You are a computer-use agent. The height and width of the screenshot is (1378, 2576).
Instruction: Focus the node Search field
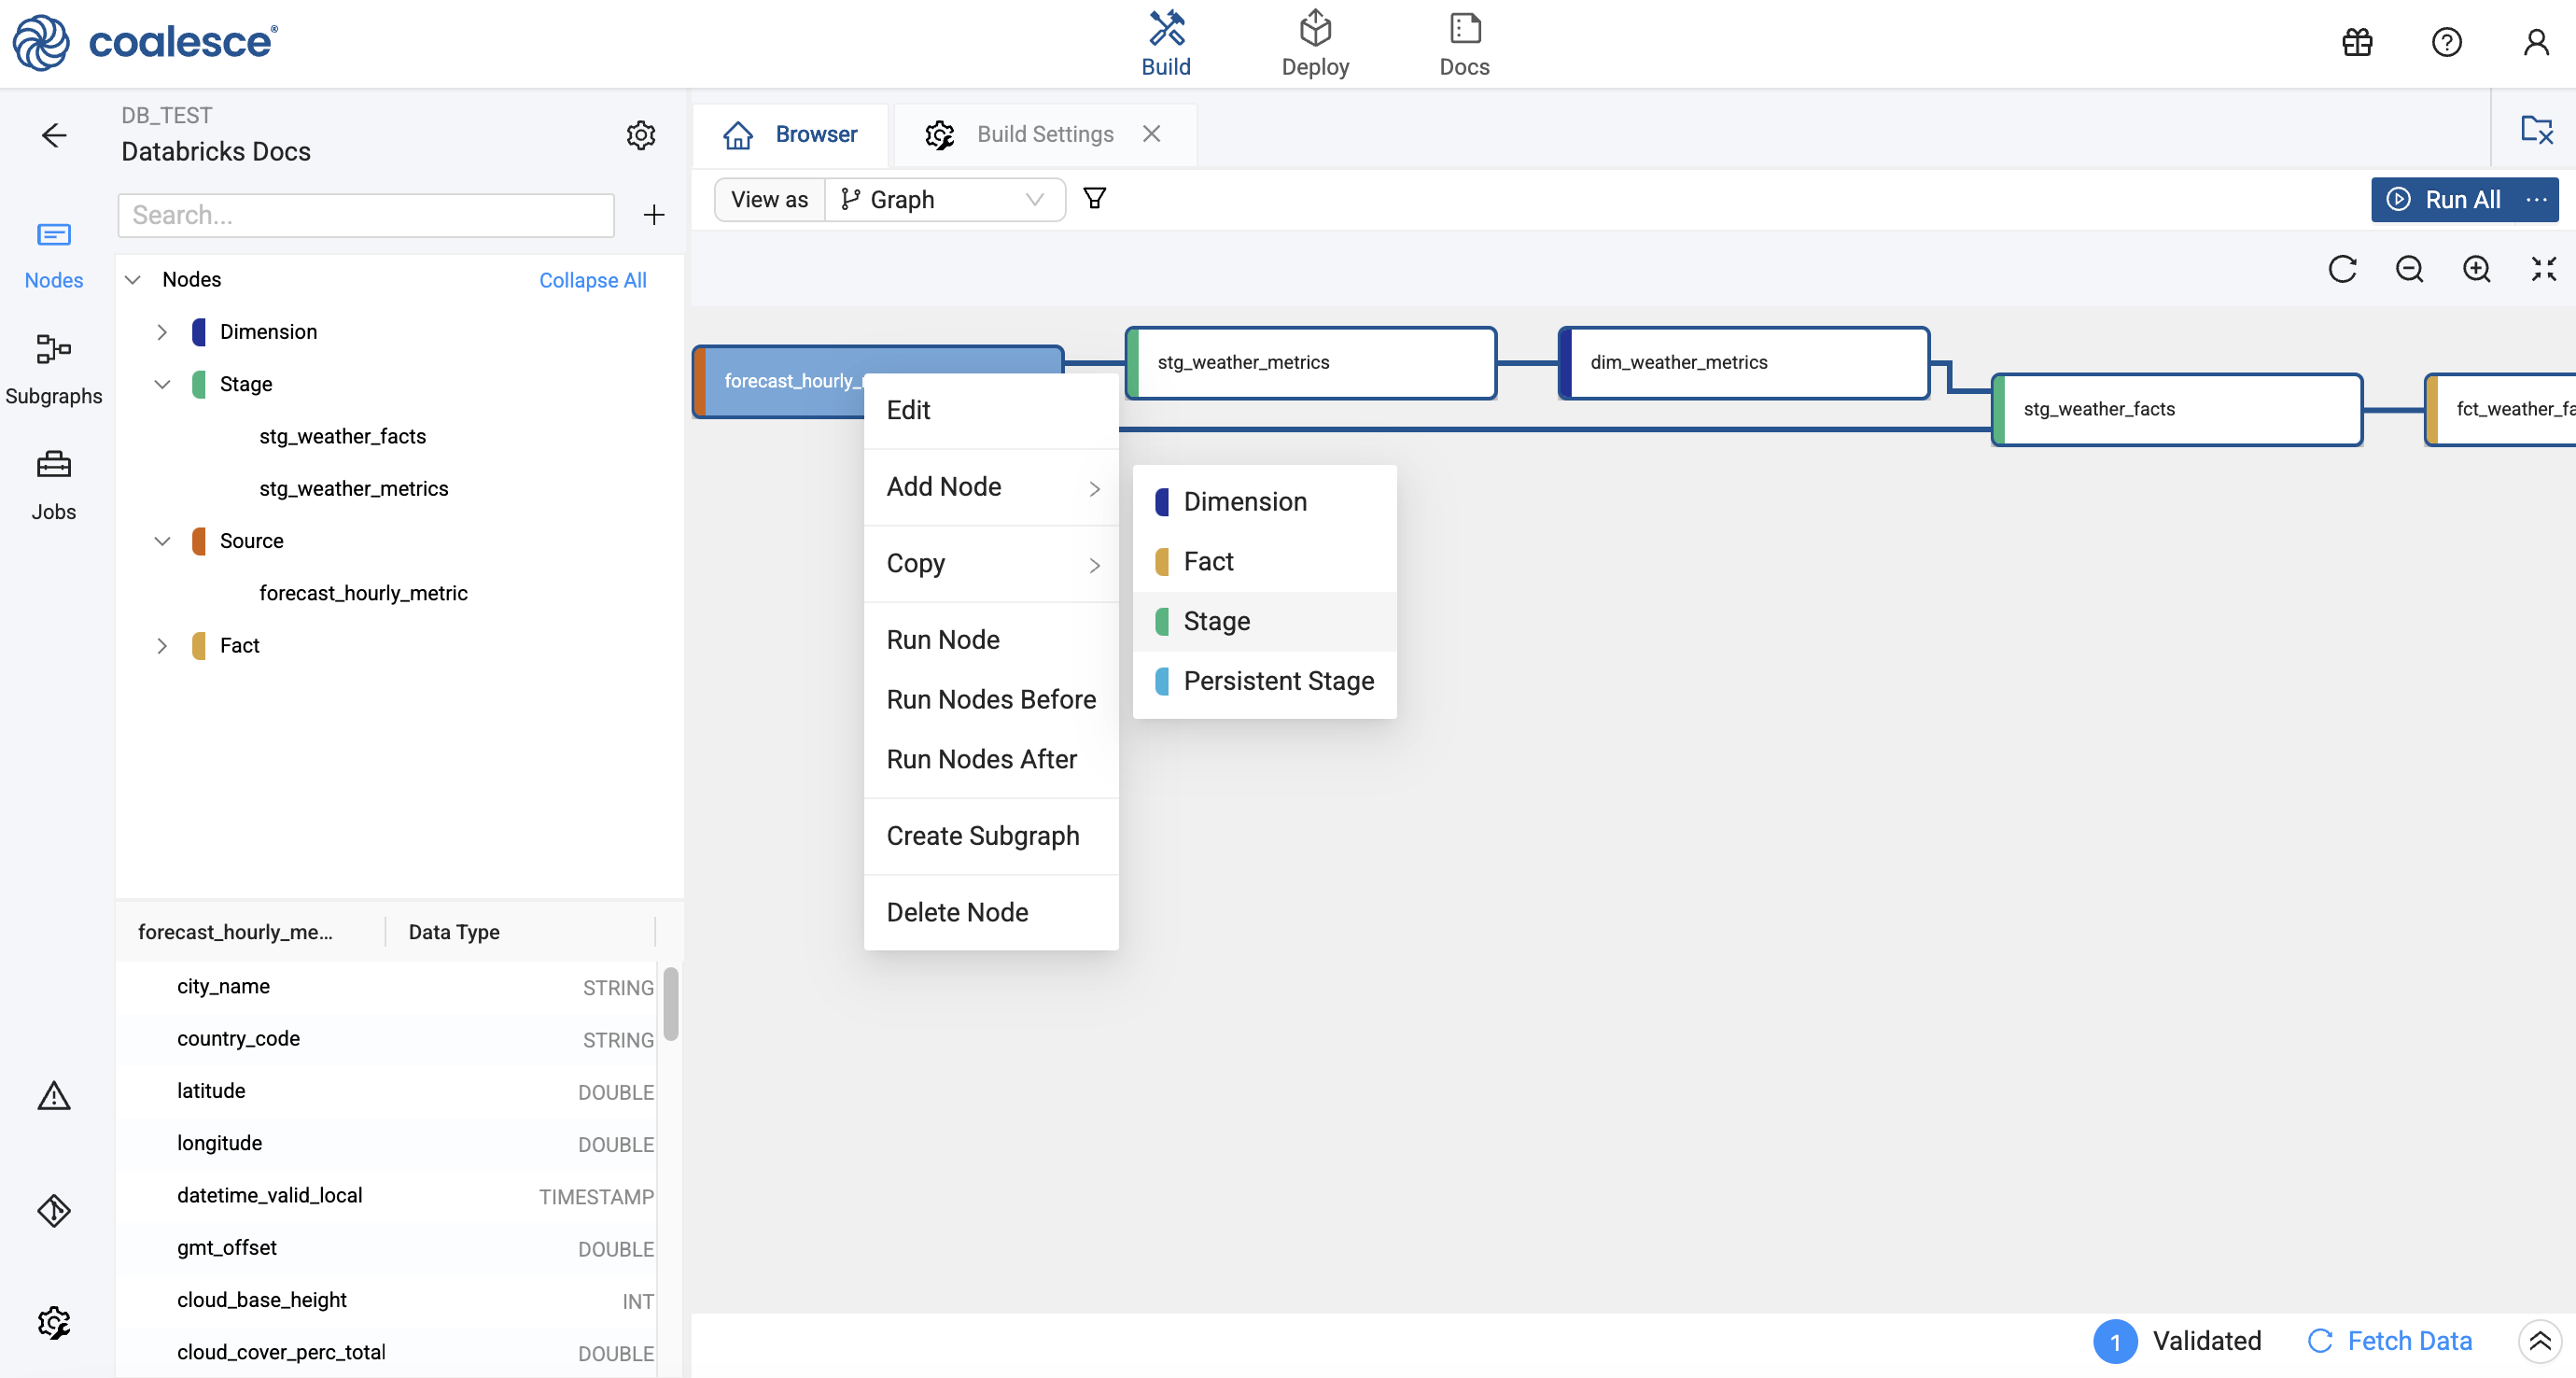coord(365,215)
